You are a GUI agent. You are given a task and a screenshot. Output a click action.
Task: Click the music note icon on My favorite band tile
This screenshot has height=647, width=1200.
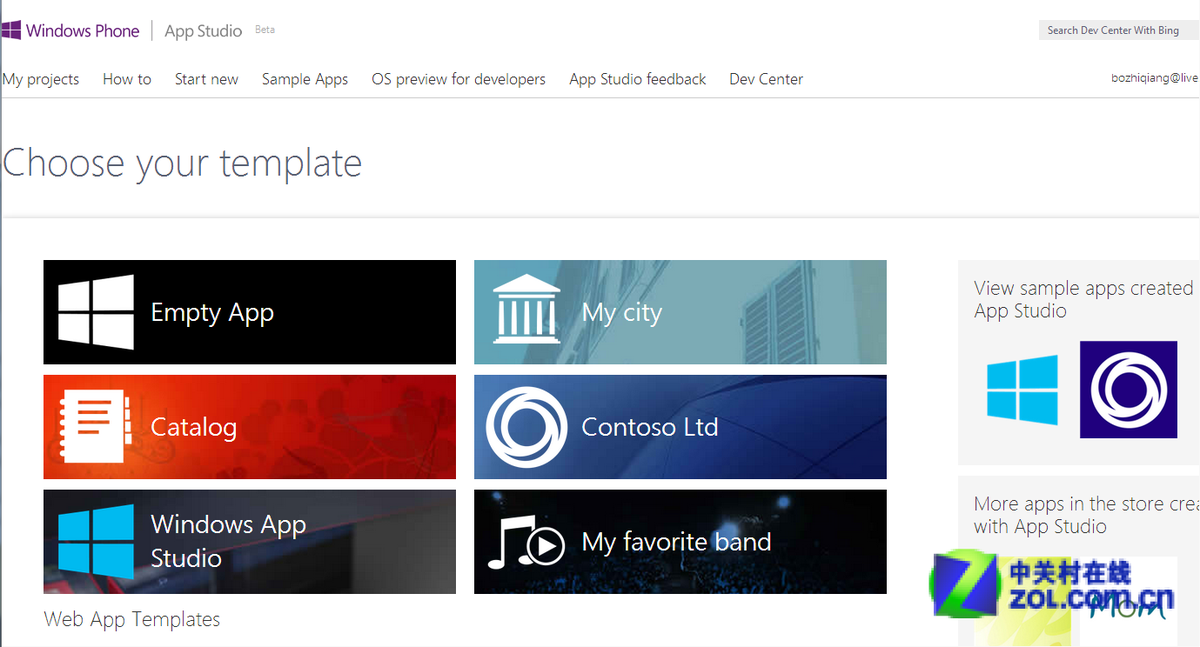pos(526,541)
